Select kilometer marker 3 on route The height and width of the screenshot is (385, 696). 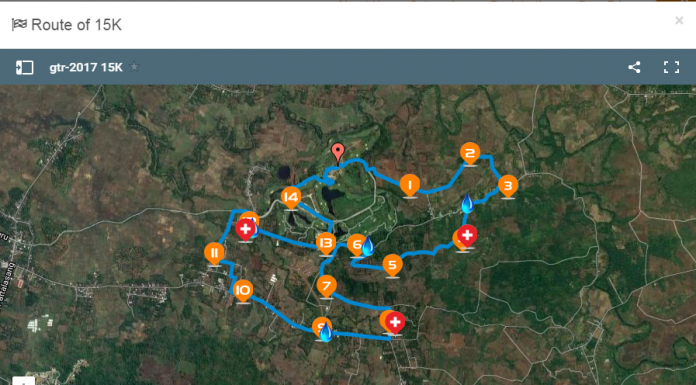click(x=508, y=187)
